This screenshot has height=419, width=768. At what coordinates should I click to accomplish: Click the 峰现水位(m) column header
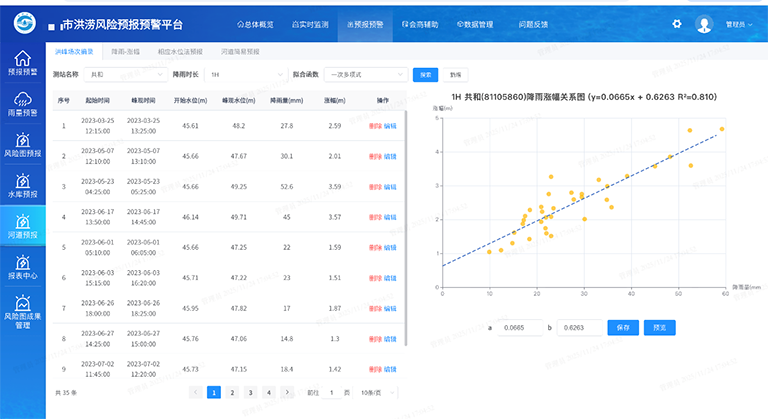(239, 100)
